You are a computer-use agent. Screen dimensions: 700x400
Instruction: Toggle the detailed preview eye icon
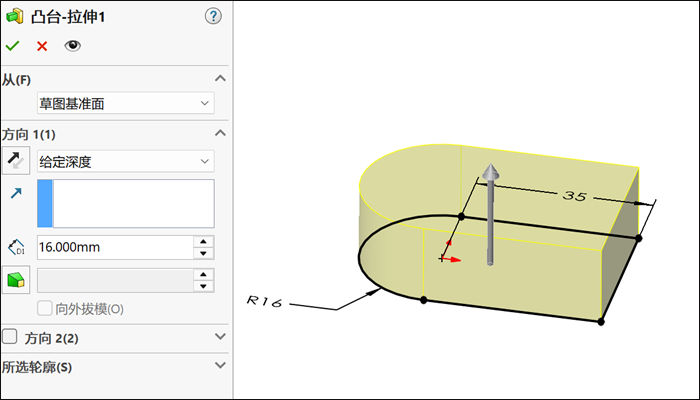tap(72, 46)
